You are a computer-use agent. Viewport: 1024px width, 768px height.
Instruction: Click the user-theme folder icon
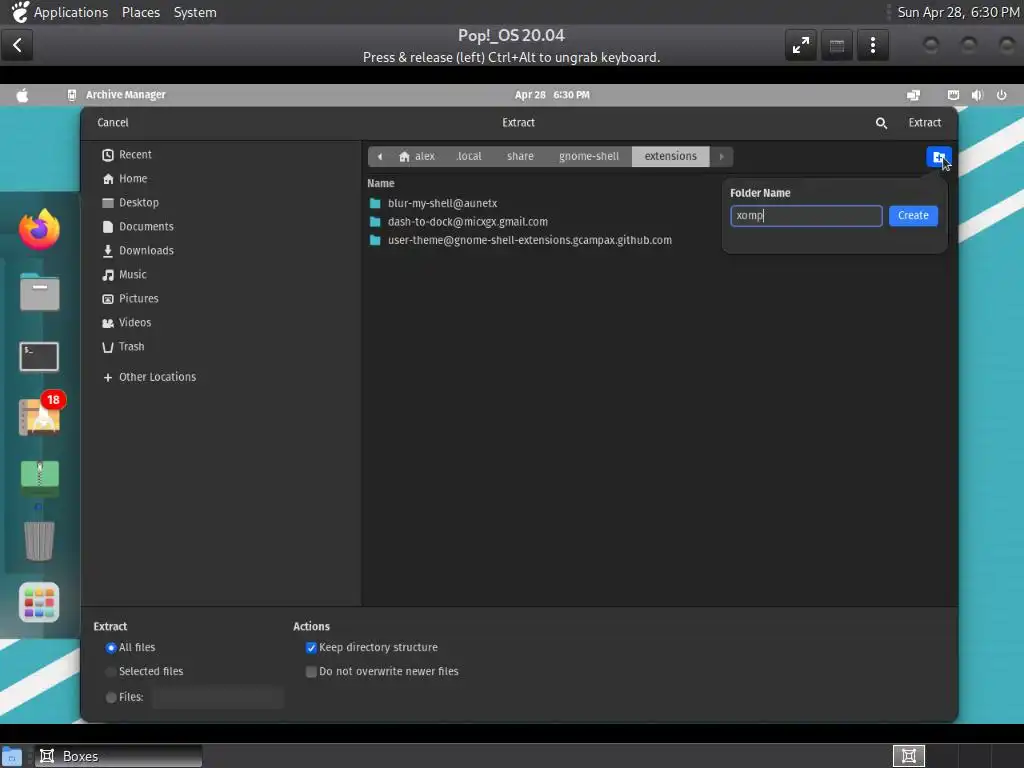click(x=375, y=240)
